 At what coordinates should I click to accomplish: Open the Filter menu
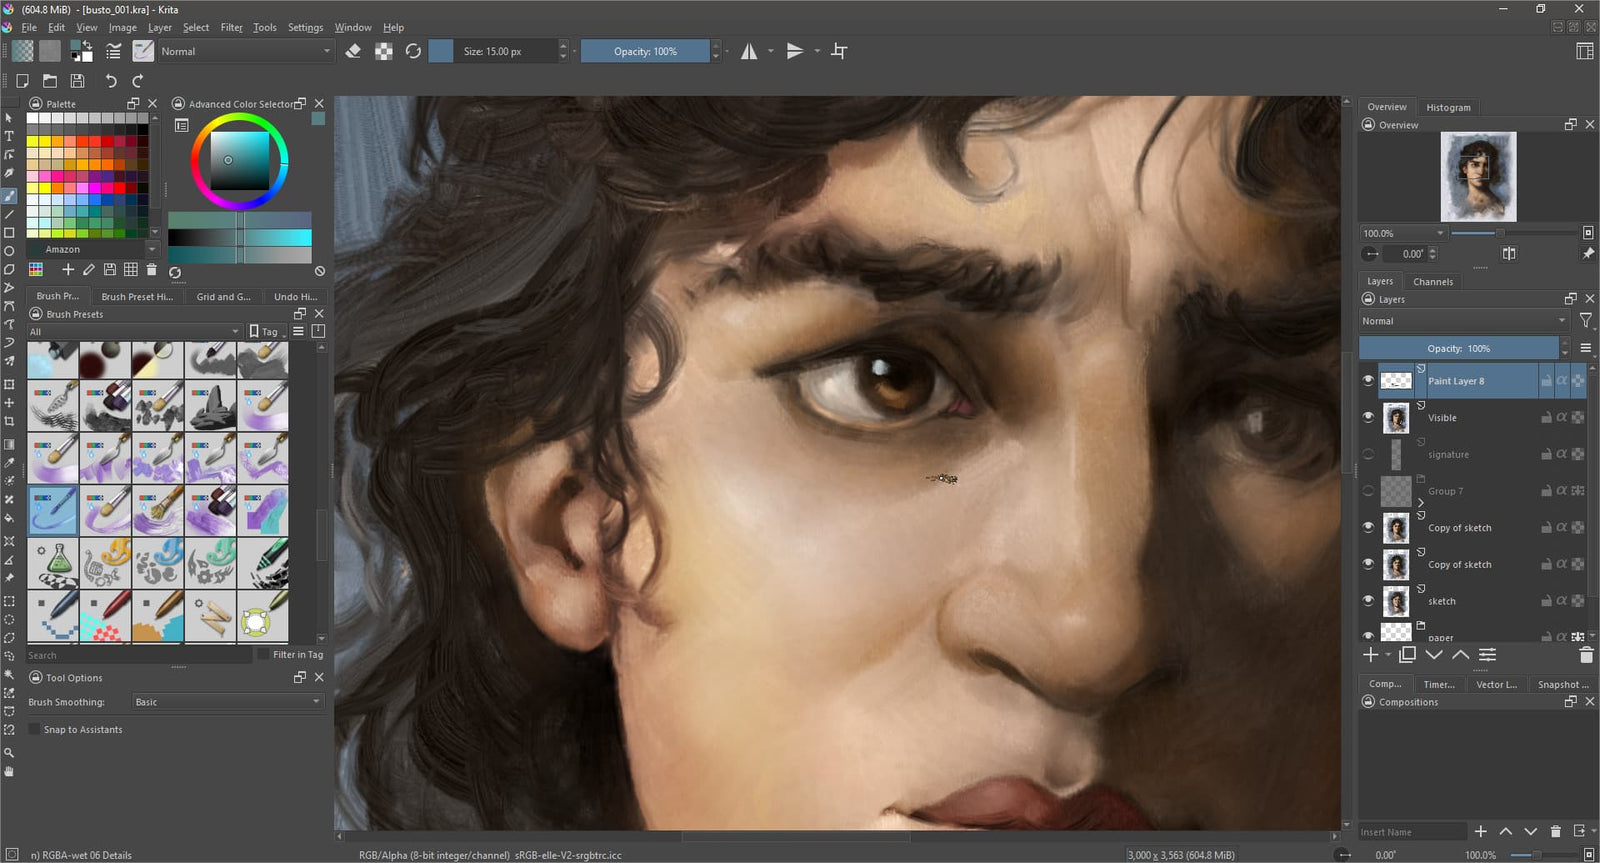pyautogui.click(x=231, y=28)
